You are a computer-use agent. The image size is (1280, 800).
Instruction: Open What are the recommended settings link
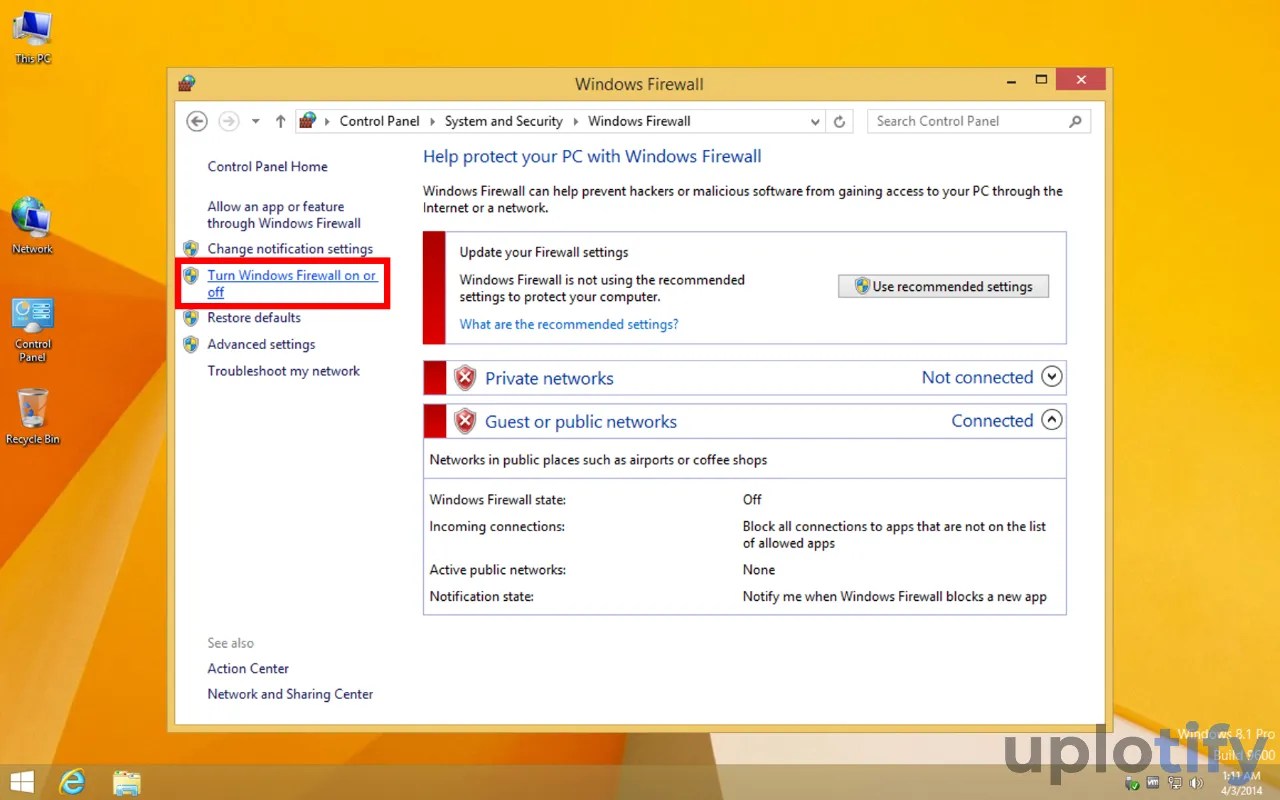click(x=569, y=324)
